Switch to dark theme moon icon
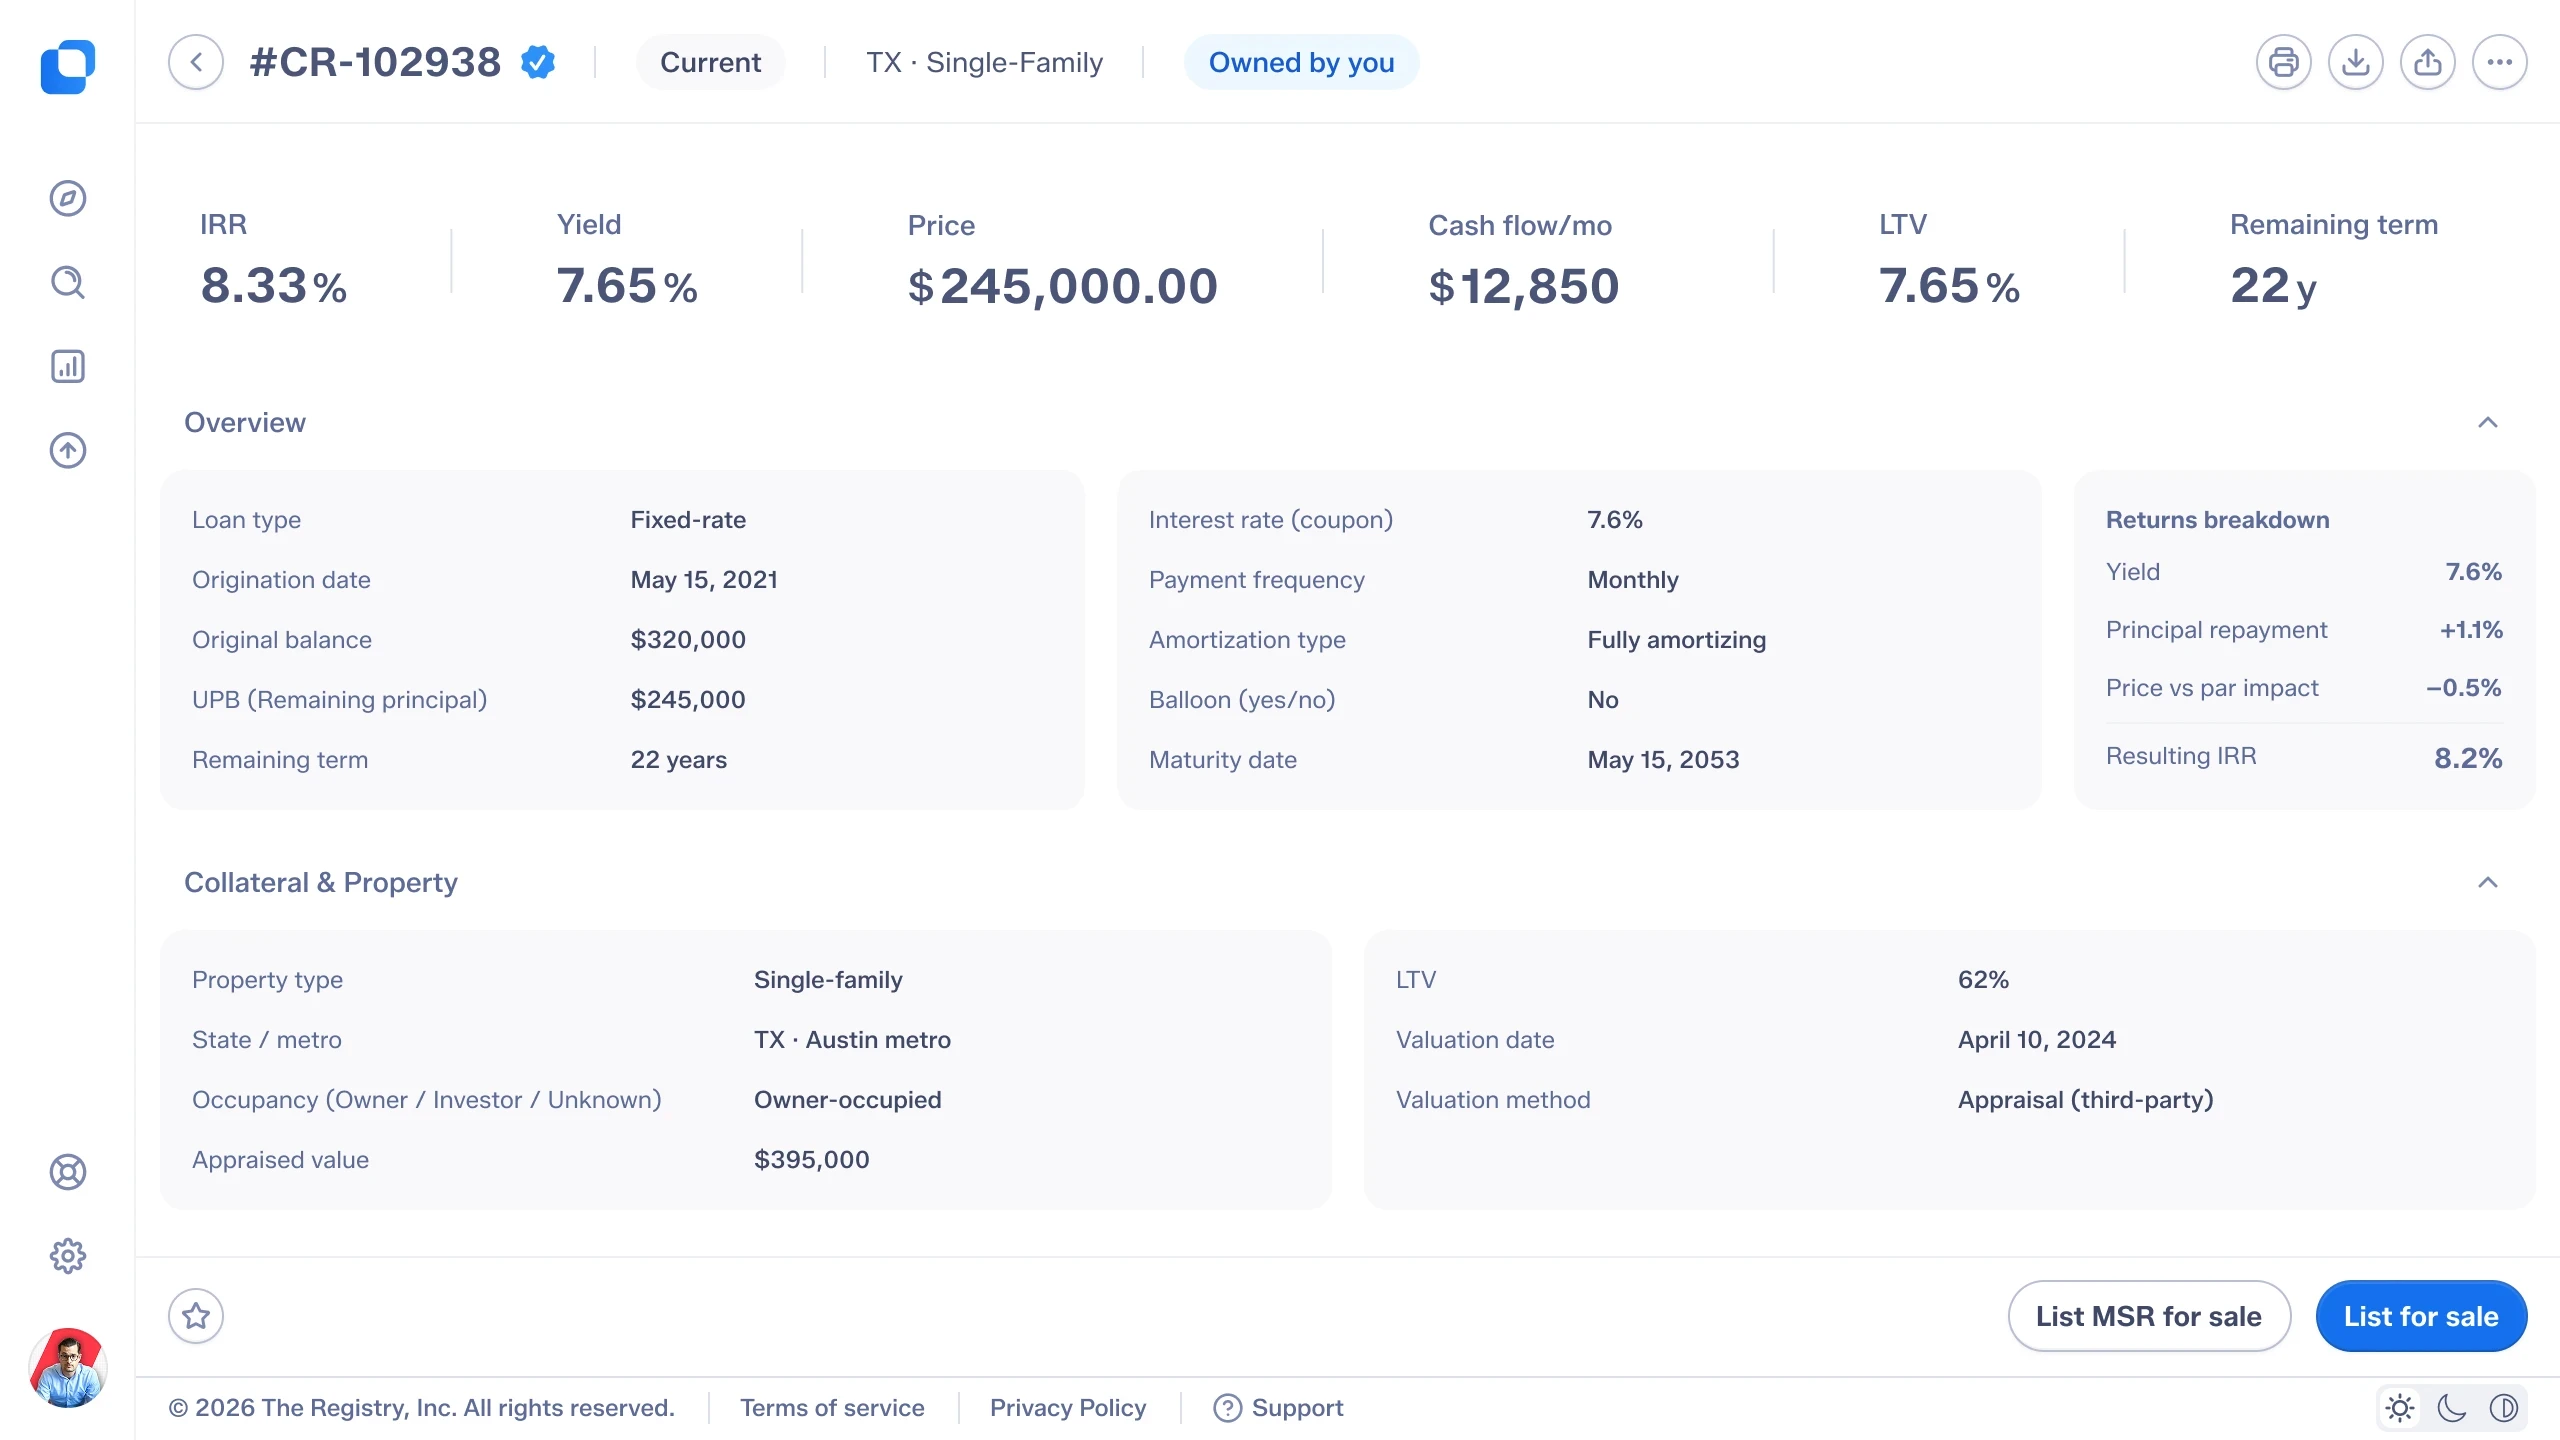 tap(2452, 1408)
